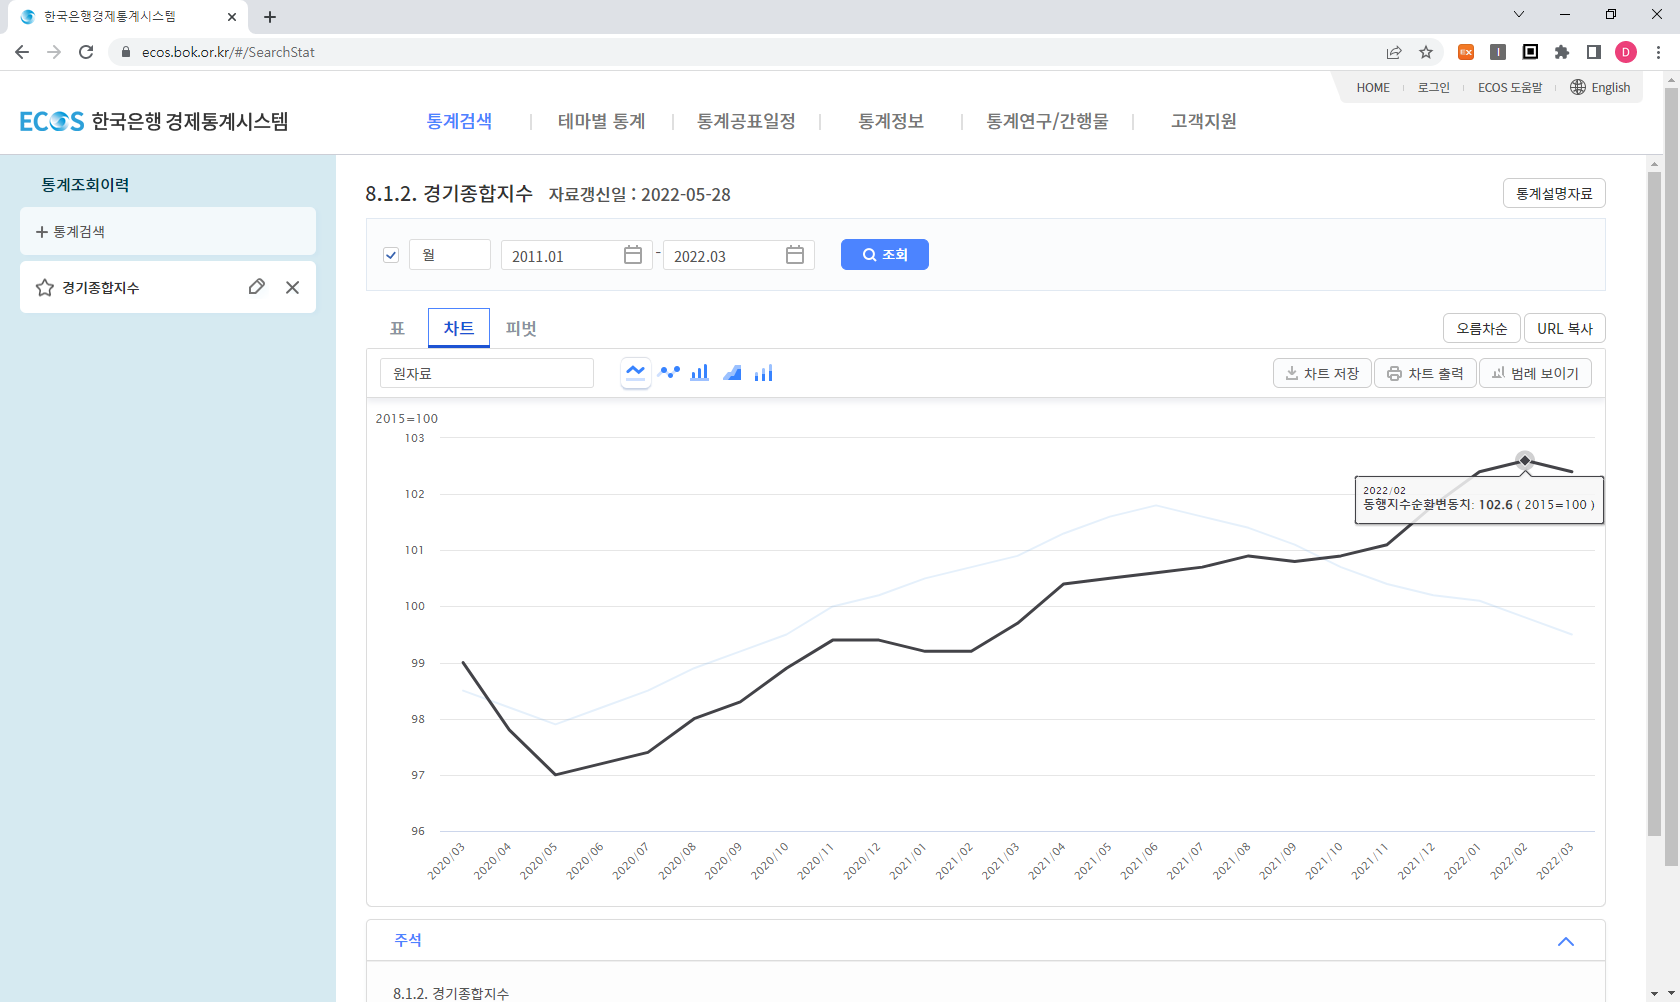This screenshot has height=1002, width=1680.
Task: Click the 로그인 link
Action: (1433, 88)
